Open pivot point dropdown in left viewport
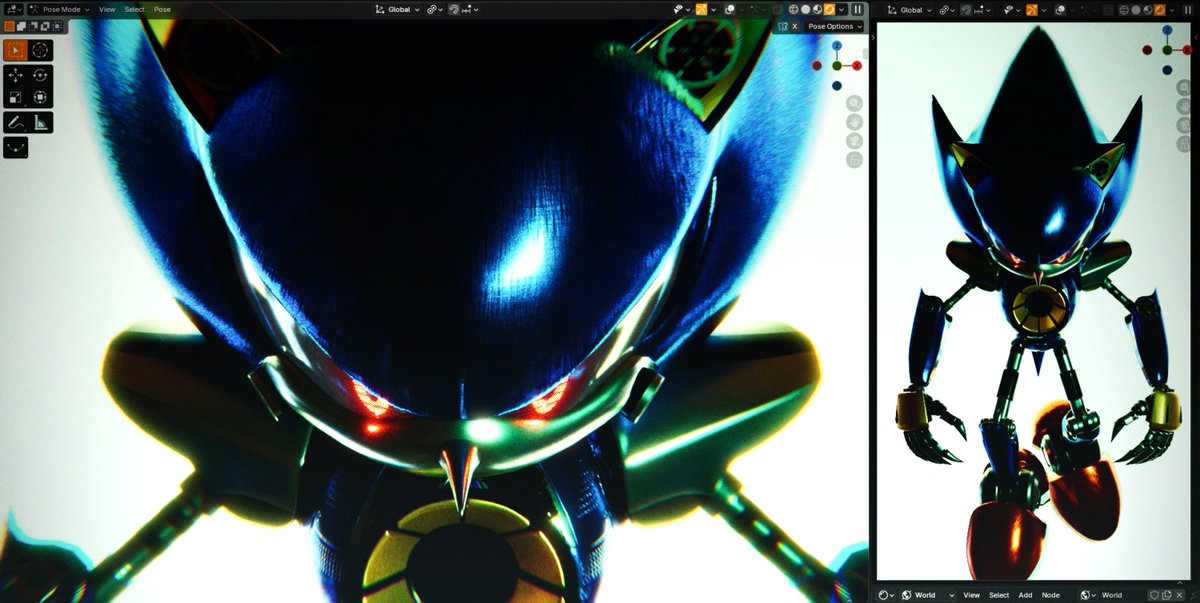 coord(435,9)
